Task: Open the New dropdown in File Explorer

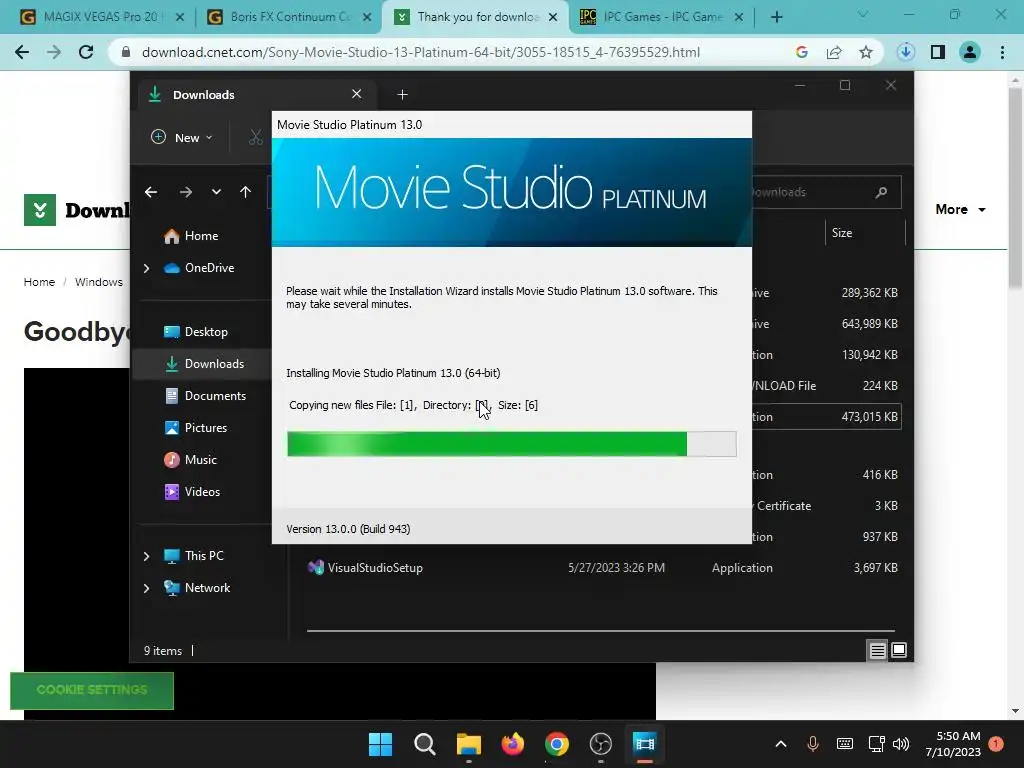Action: (182, 138)
